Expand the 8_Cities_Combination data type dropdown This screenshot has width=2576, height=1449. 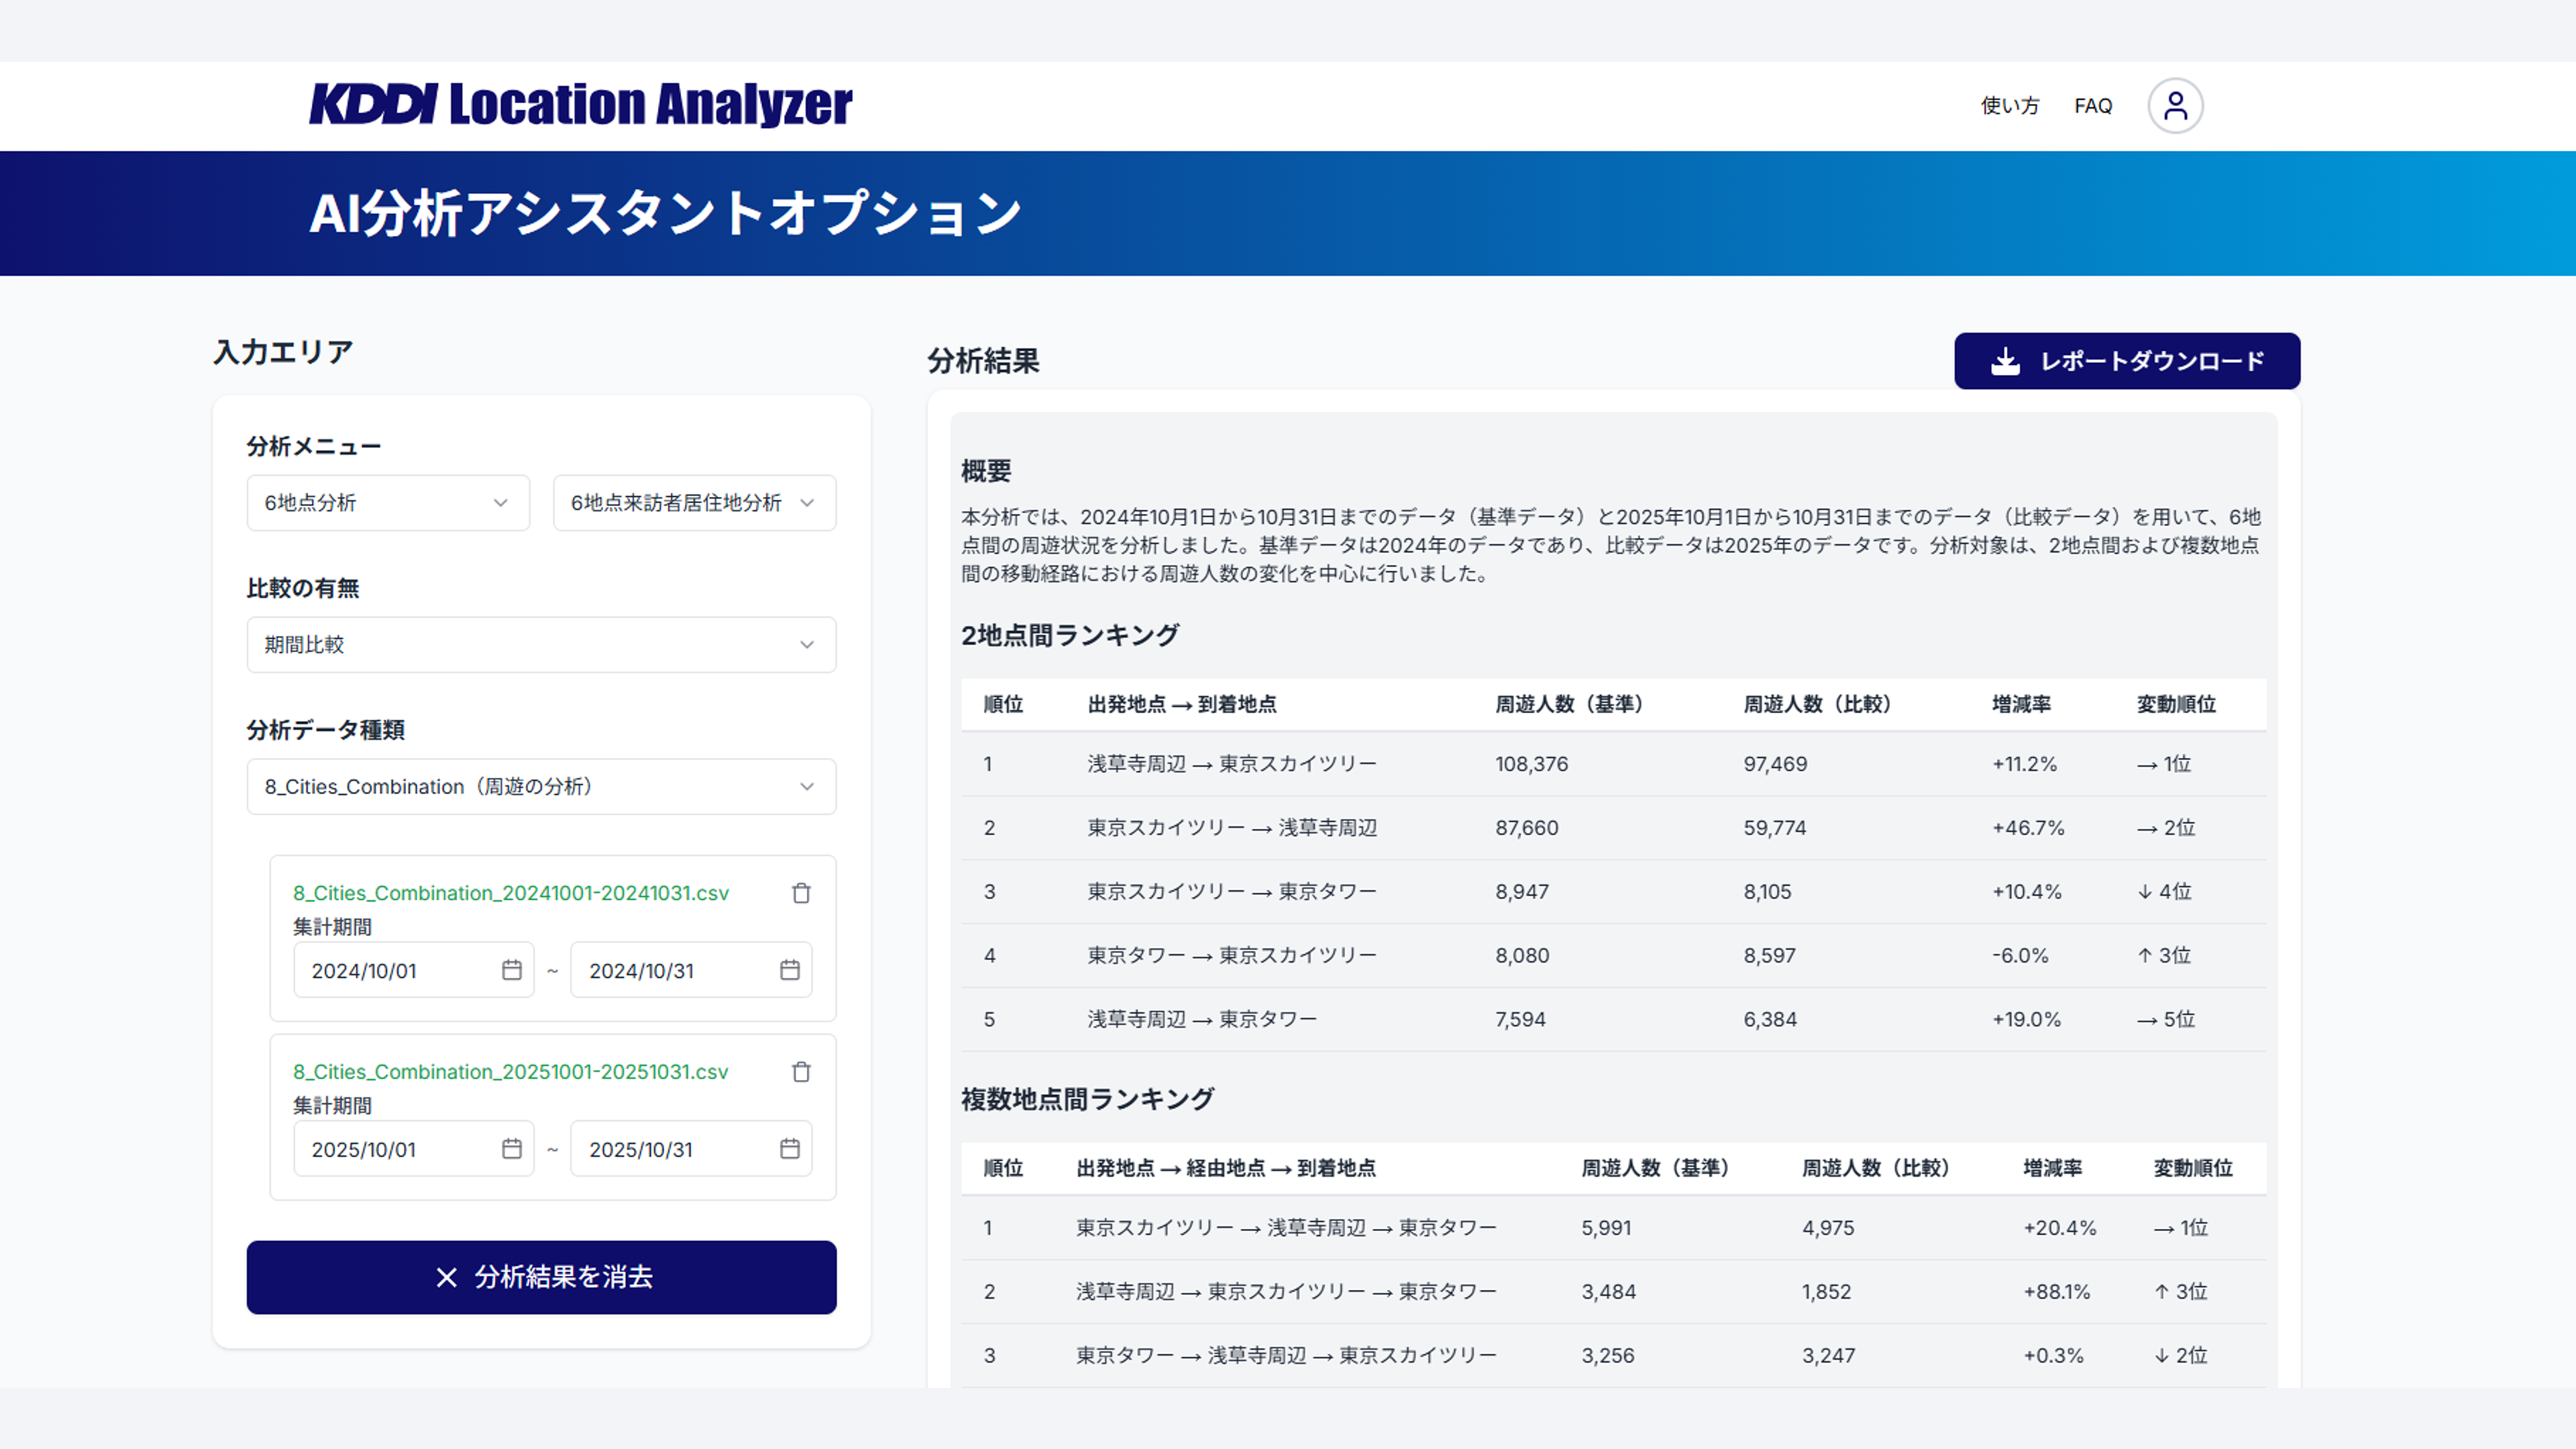[x=541, y=787]
